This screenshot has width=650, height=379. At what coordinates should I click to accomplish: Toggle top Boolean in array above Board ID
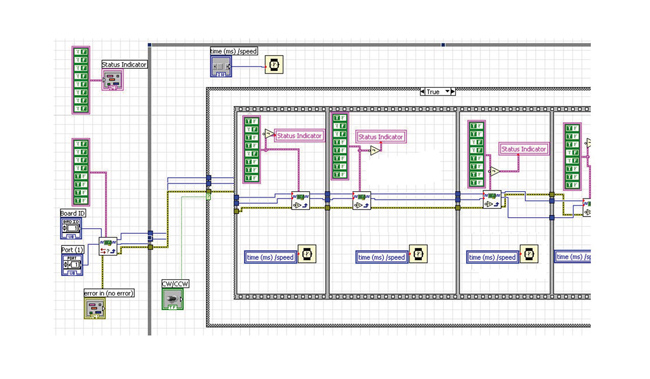[x=81, y=144]
